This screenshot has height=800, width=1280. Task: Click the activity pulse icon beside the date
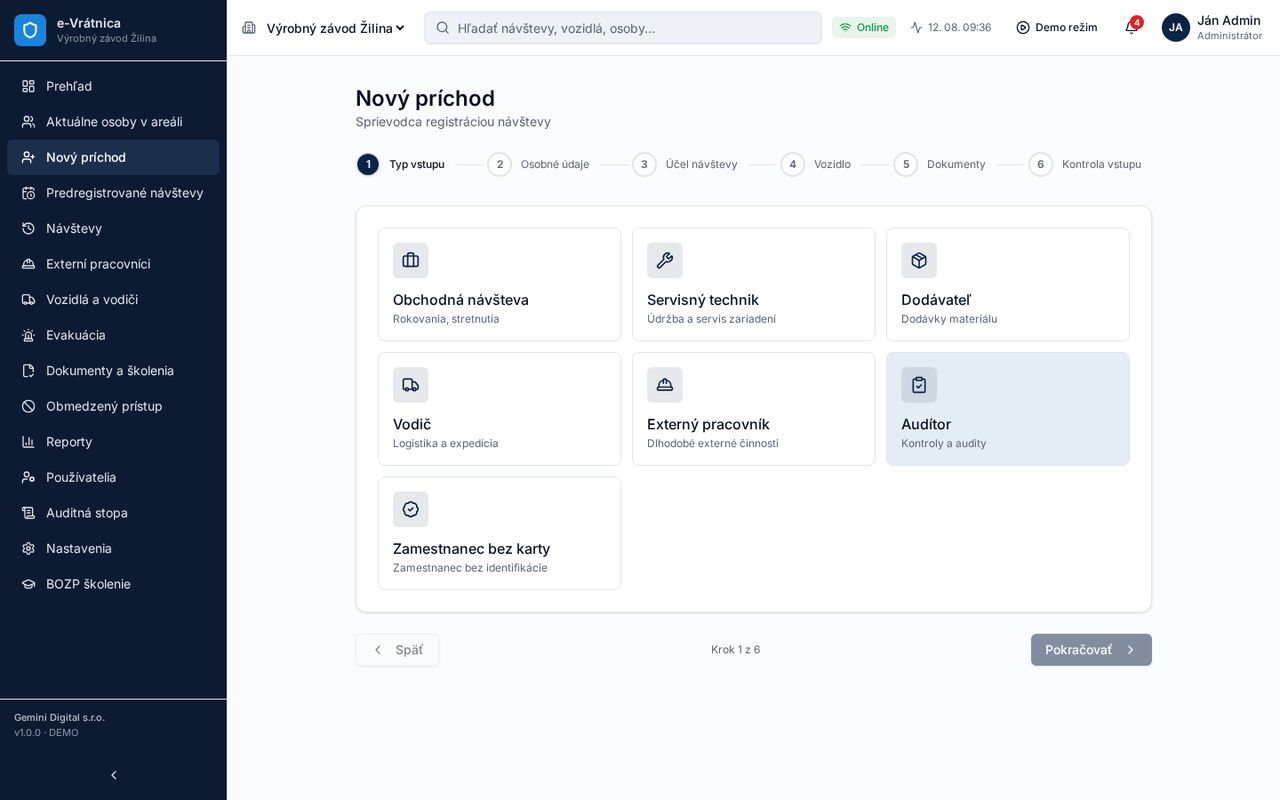pos(916,28)
